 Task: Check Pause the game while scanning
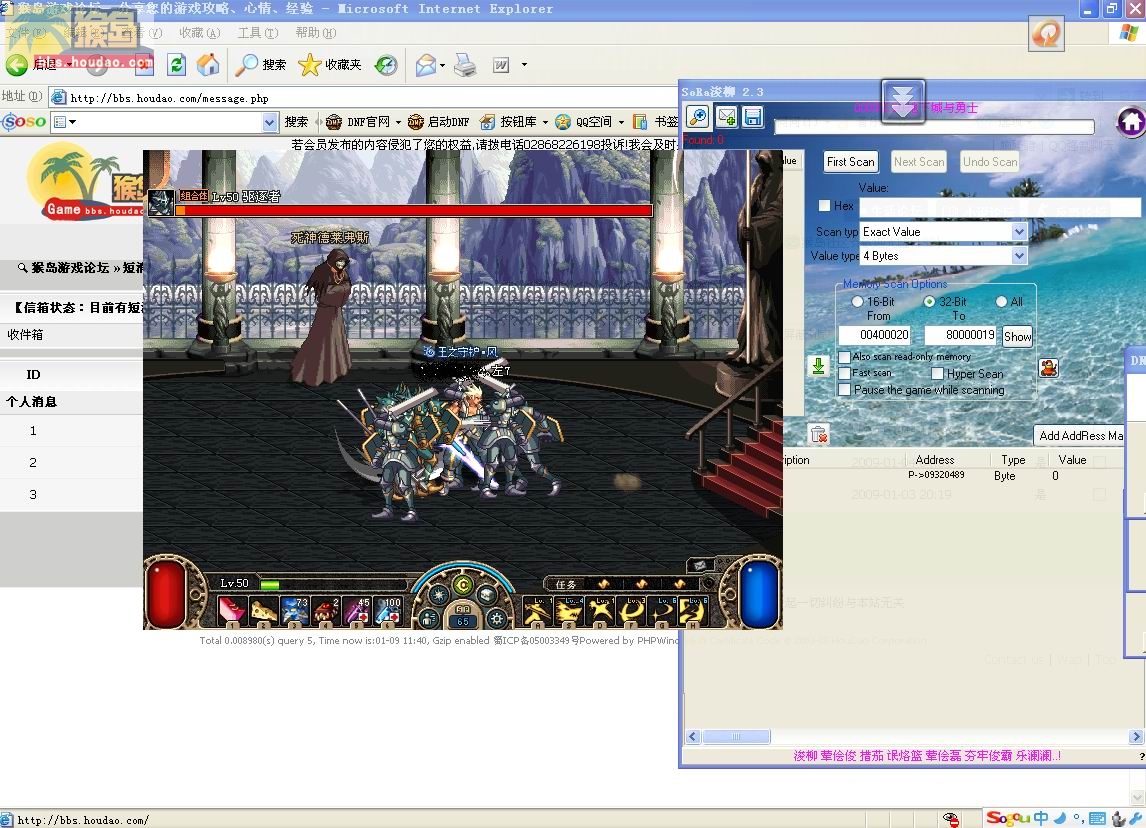click(x=845, y=390)
